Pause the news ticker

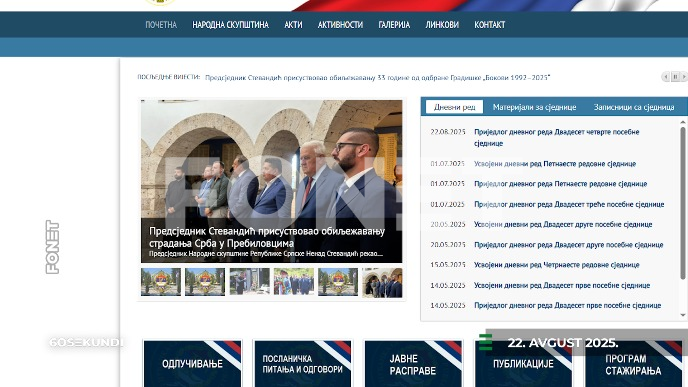(x=675, y=77)
